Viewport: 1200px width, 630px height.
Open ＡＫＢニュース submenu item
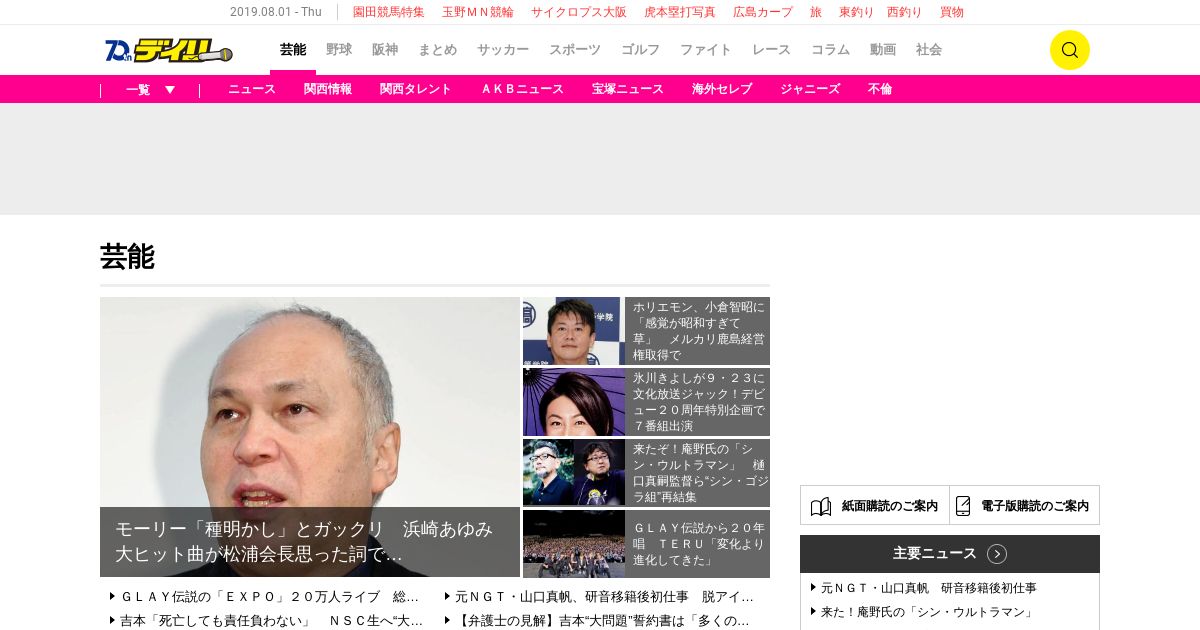[522, 89]
